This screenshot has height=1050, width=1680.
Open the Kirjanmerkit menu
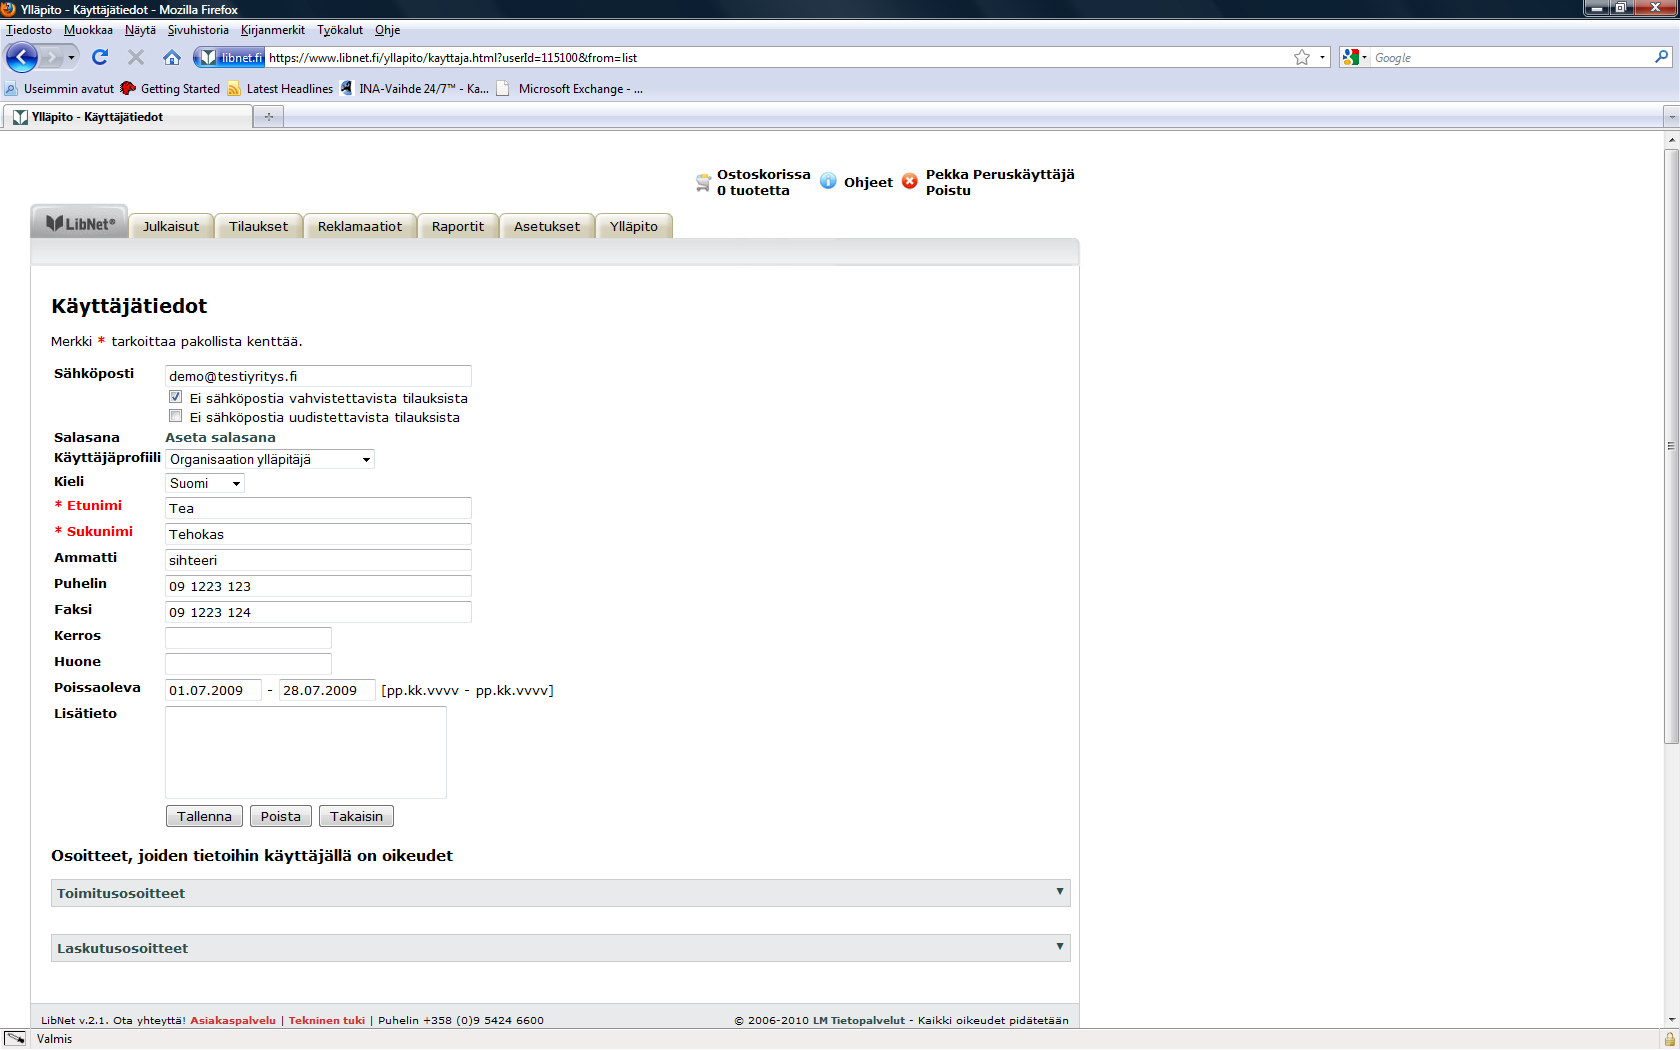pos(273,30)
